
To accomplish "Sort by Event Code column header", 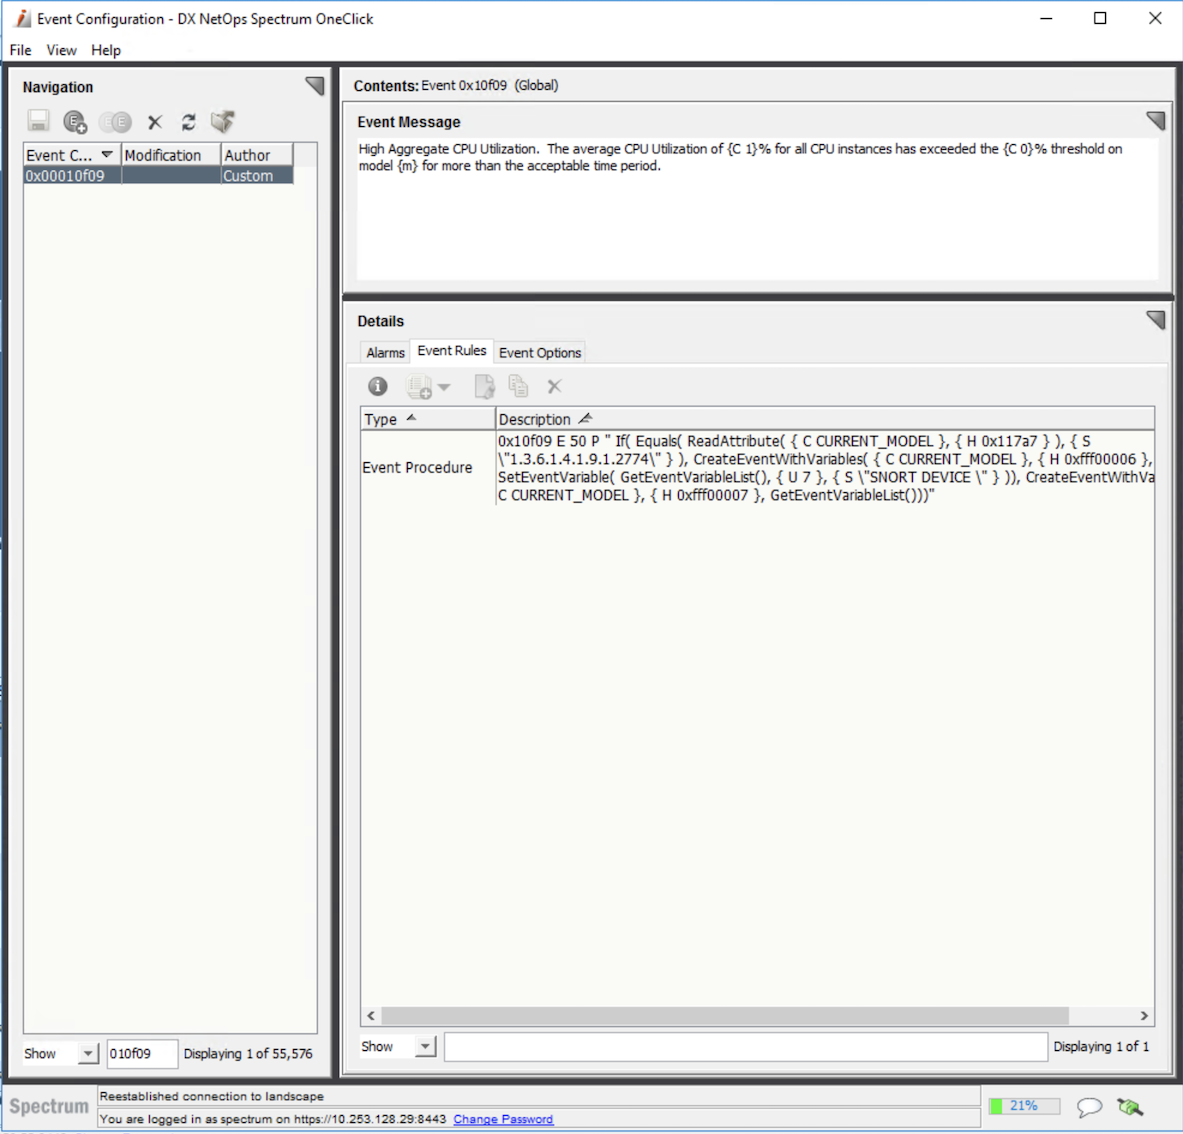I will [72, 155].
